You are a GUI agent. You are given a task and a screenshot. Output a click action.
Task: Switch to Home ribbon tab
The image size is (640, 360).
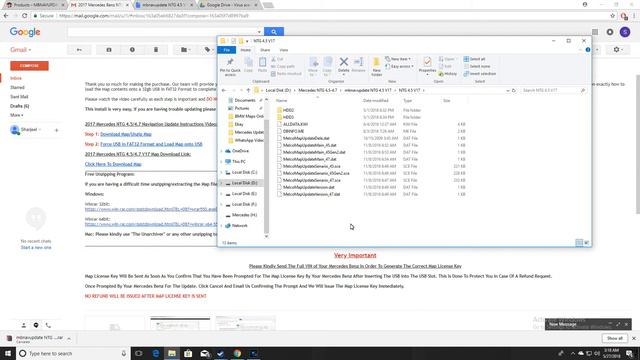[x=246, y=50]
